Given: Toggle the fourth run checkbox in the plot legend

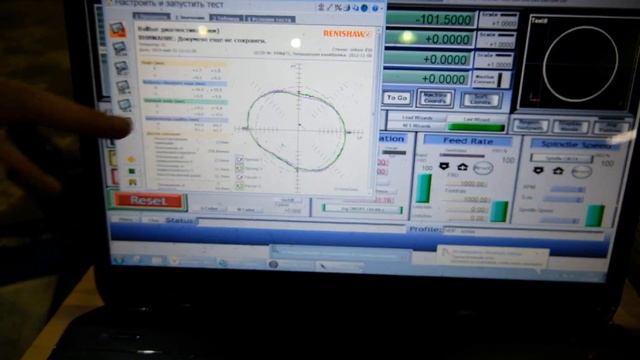Looking at the screenshot, I should 239,186.
